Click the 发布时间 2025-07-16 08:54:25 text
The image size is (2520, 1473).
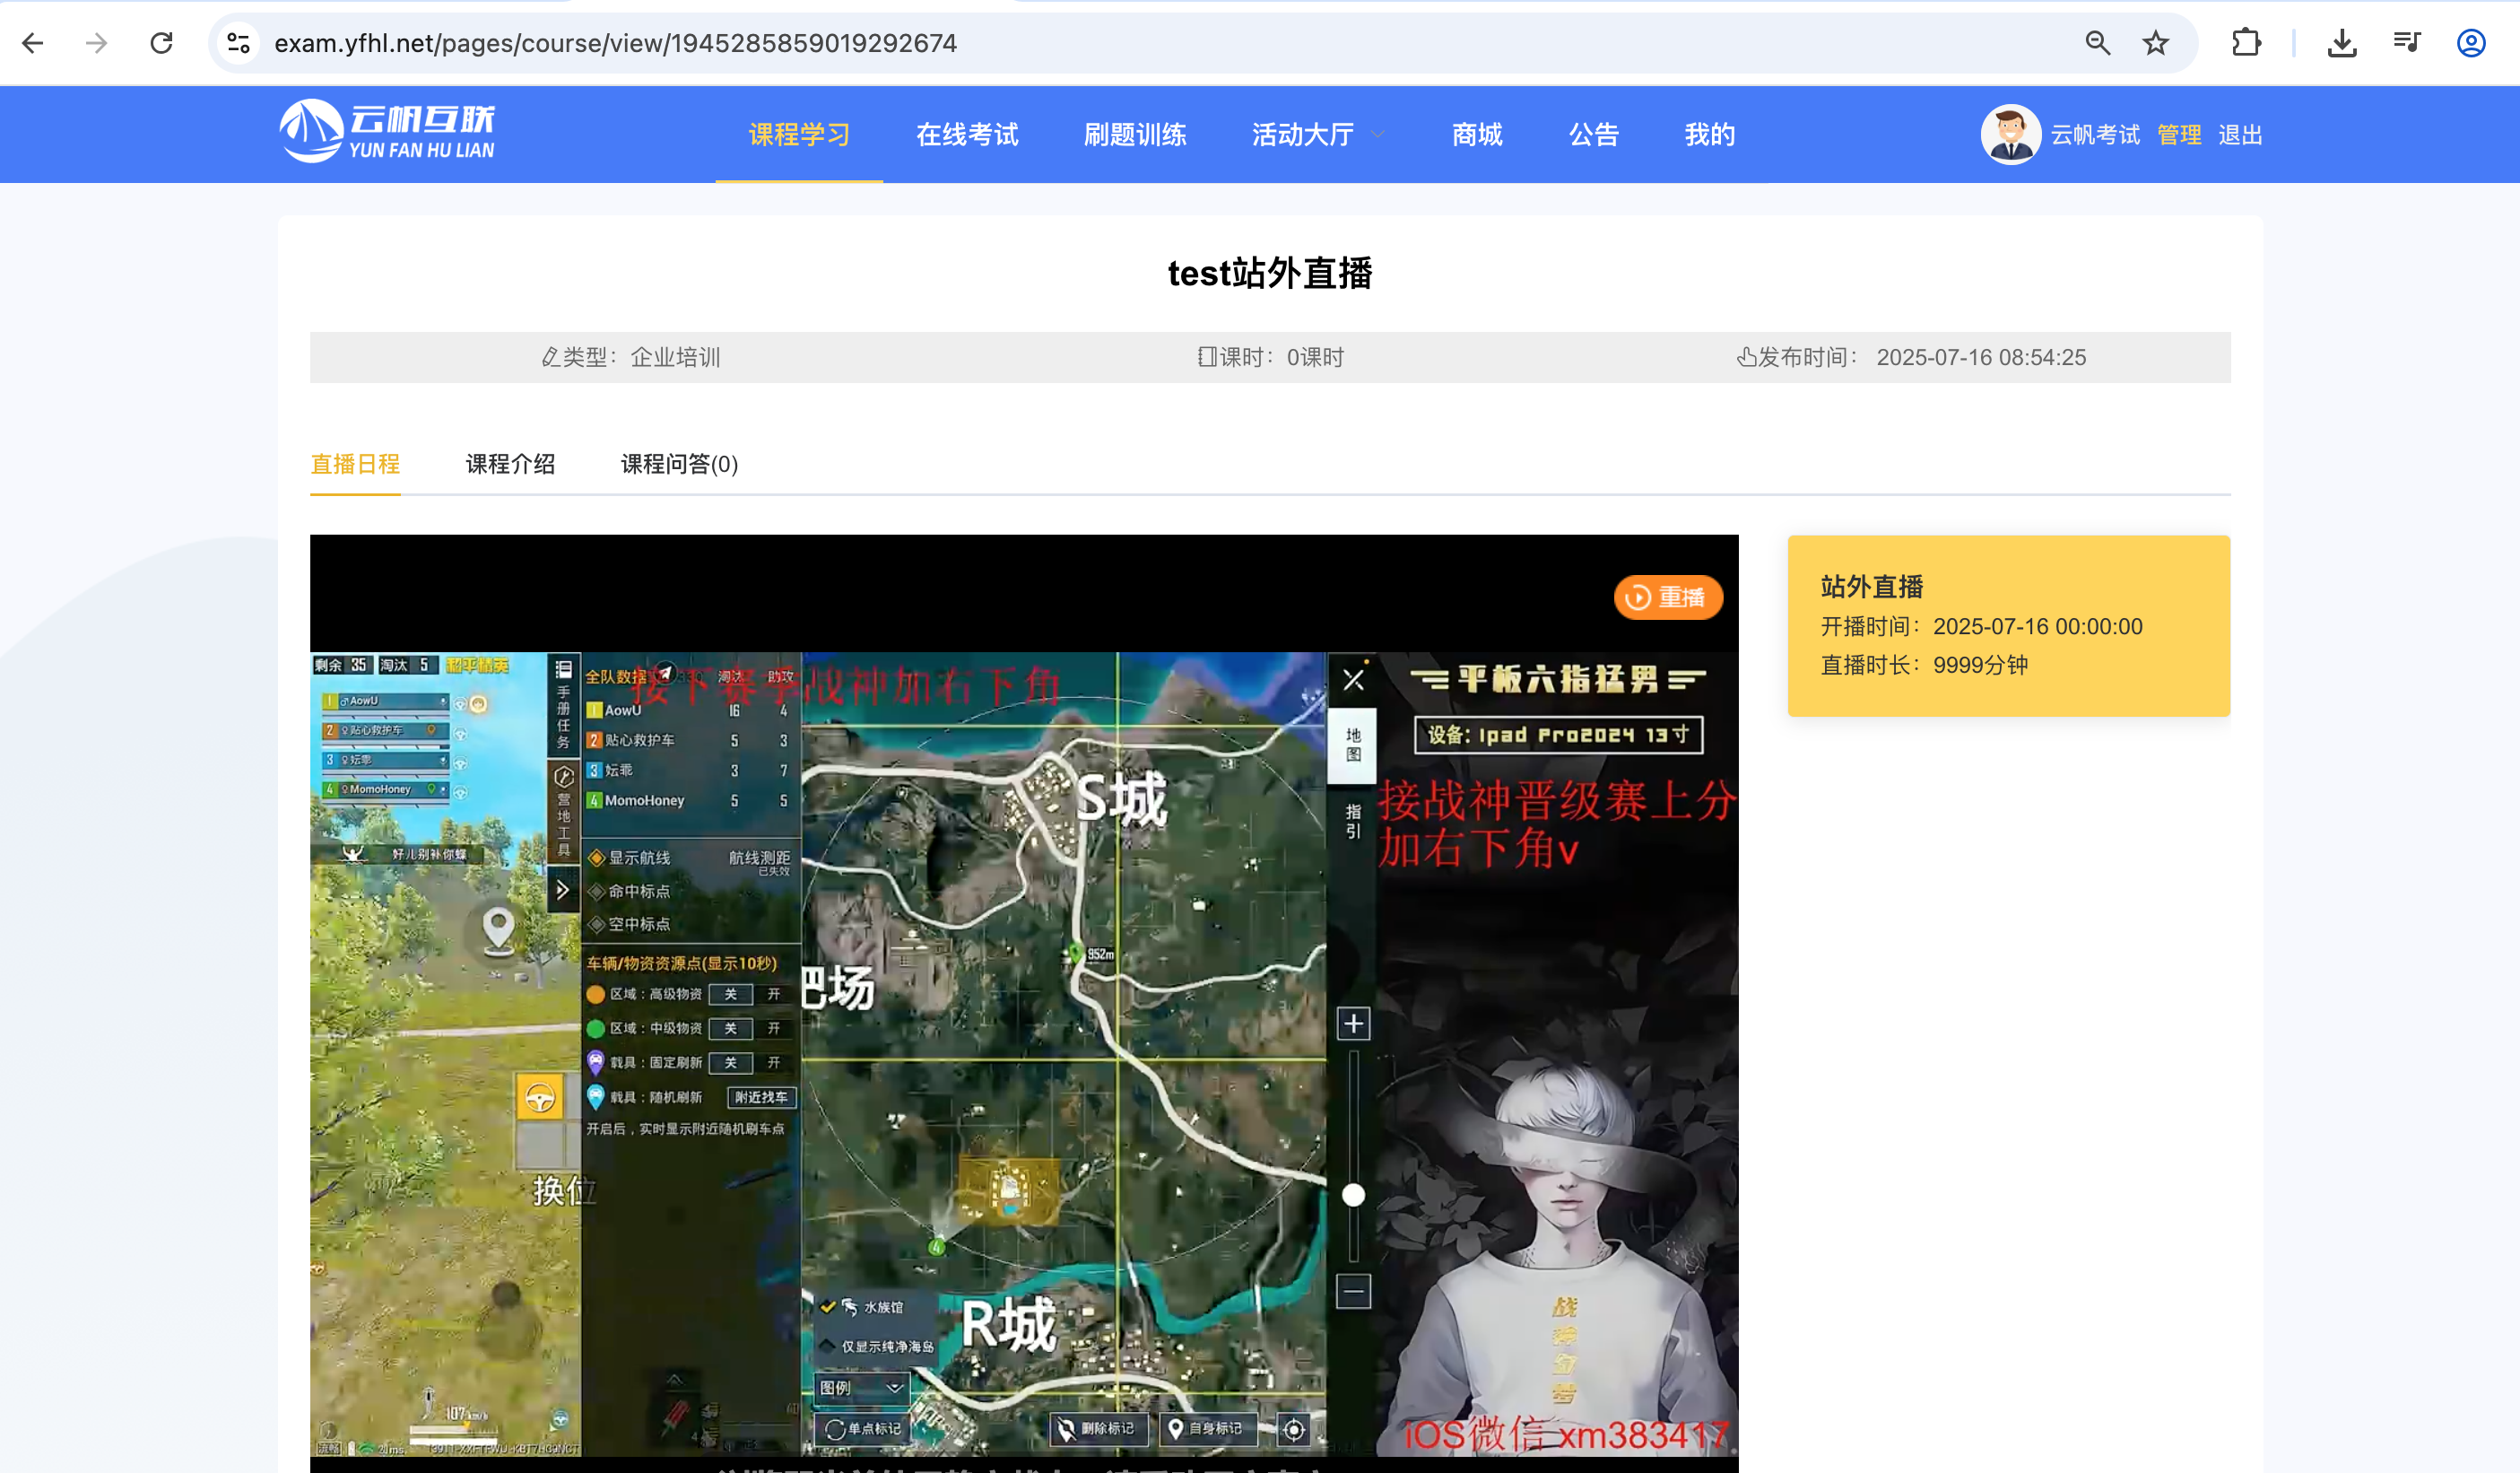pos(1911,357)
